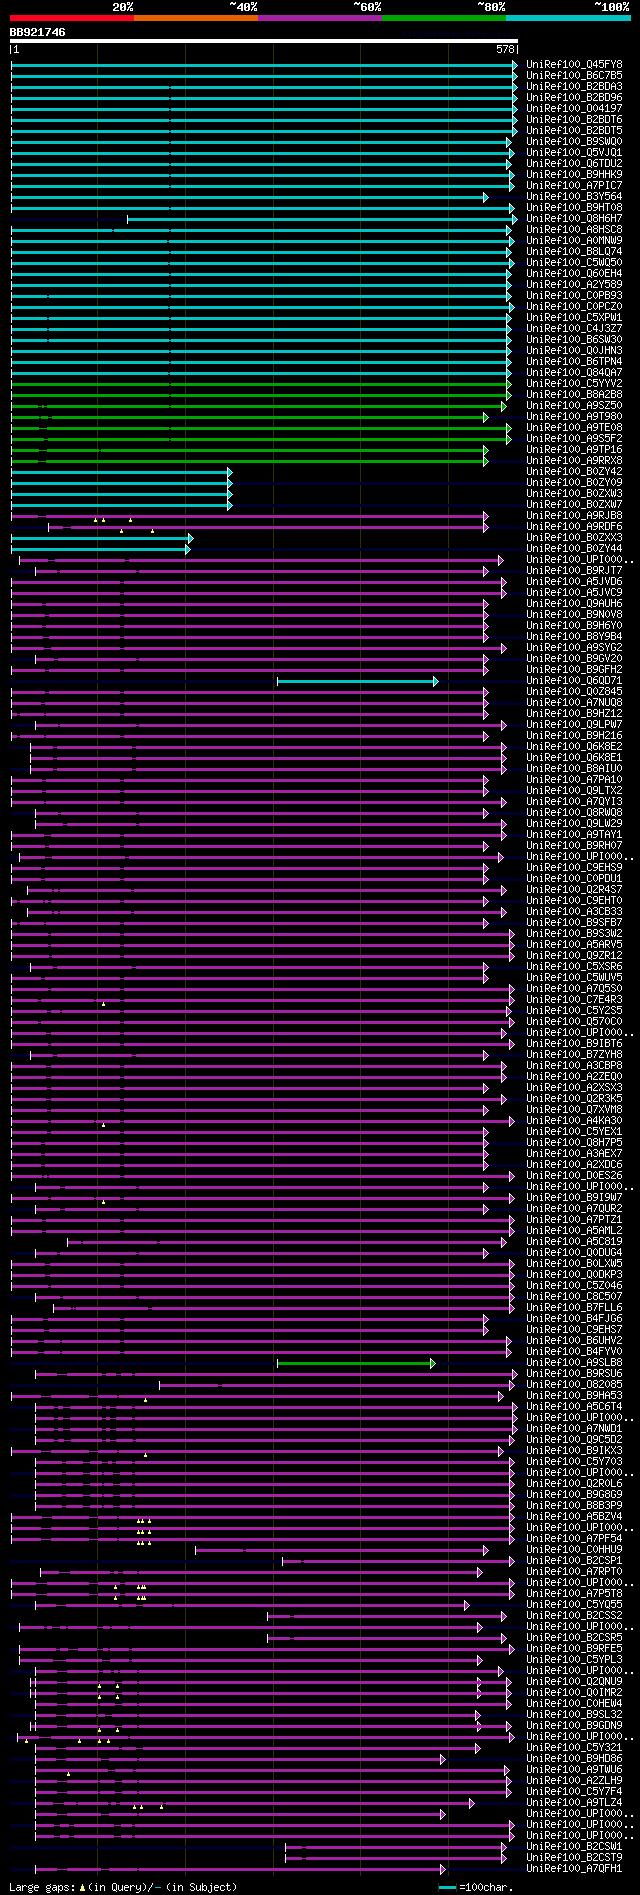Screen dimensions: 640x1895
Task: Select the UniRef100_A7QYI3 label
Action: [574, 801]
